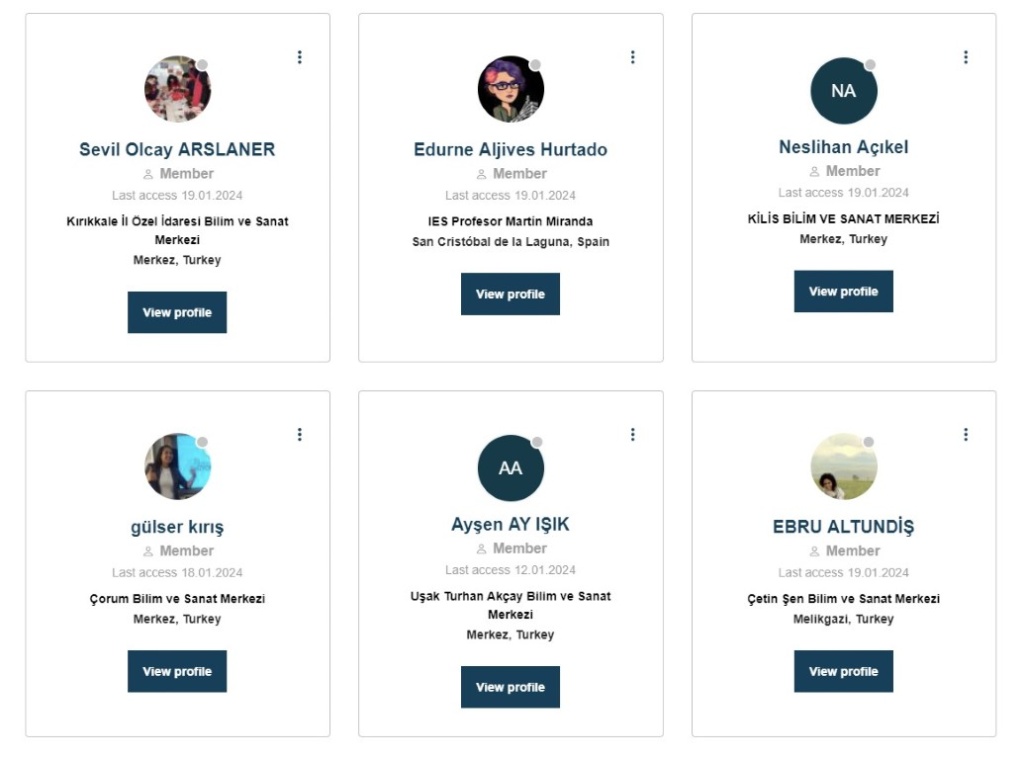The height and width of the screenshot is (759, 1024).
Task: Click EBRU ALTUNDİŞ's profile photo
Action: point(843,466)
